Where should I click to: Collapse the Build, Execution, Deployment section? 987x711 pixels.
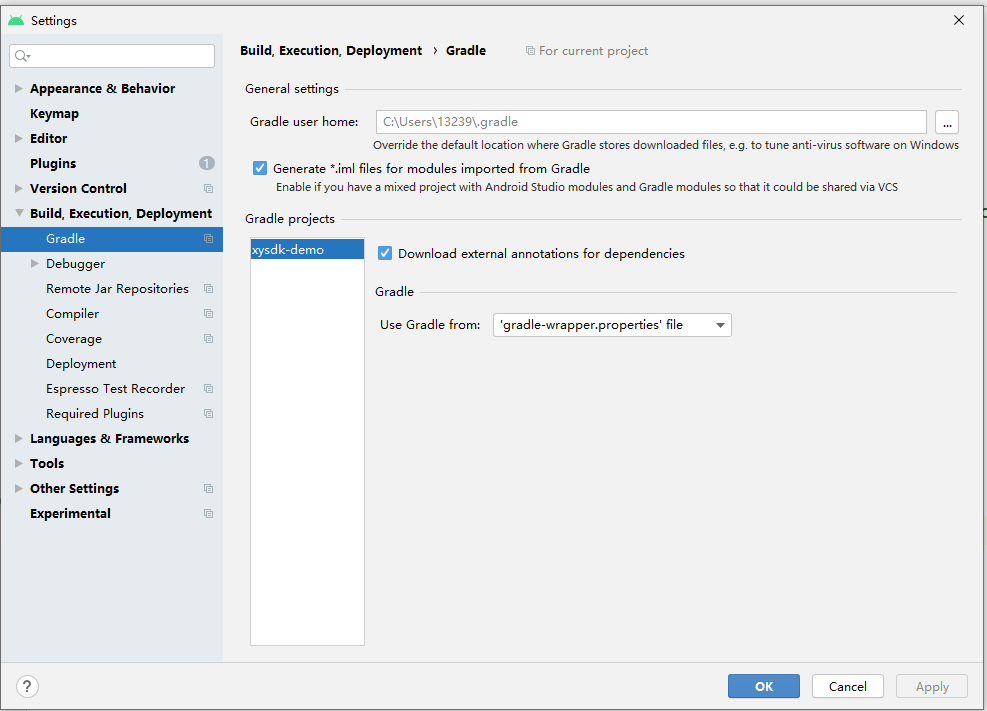point(18,213)
